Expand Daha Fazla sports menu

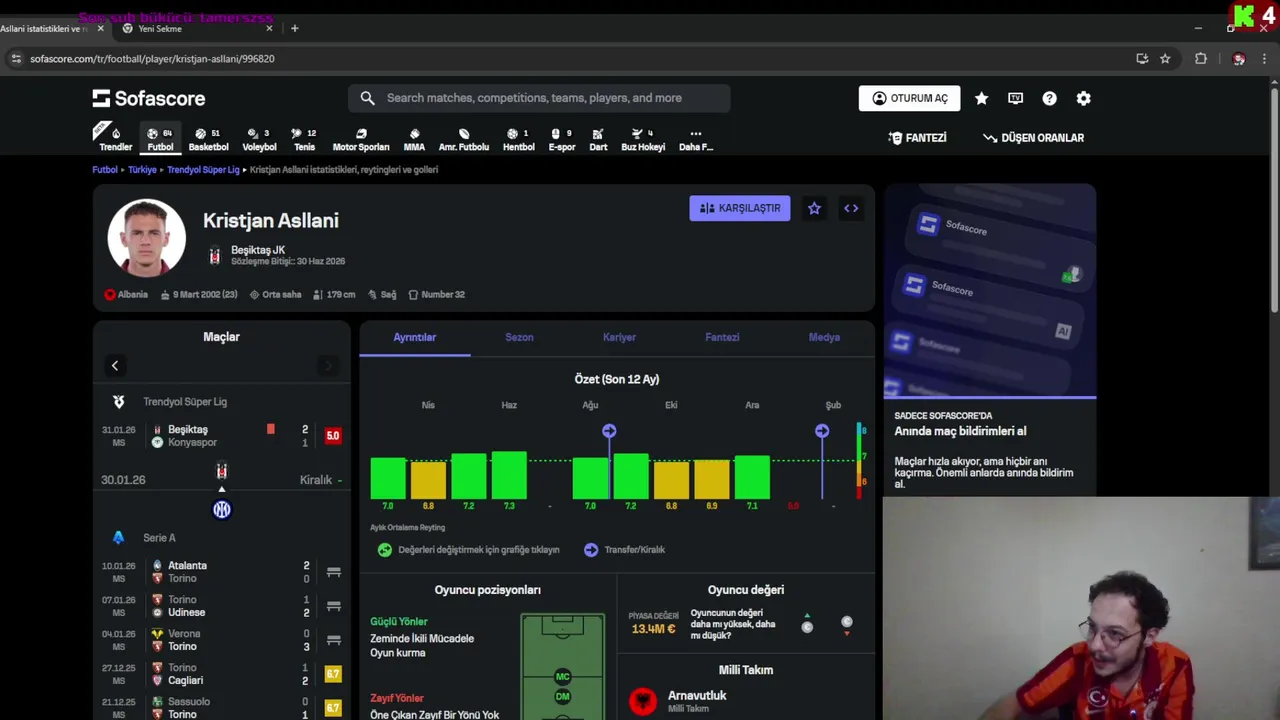pos(696,139)
